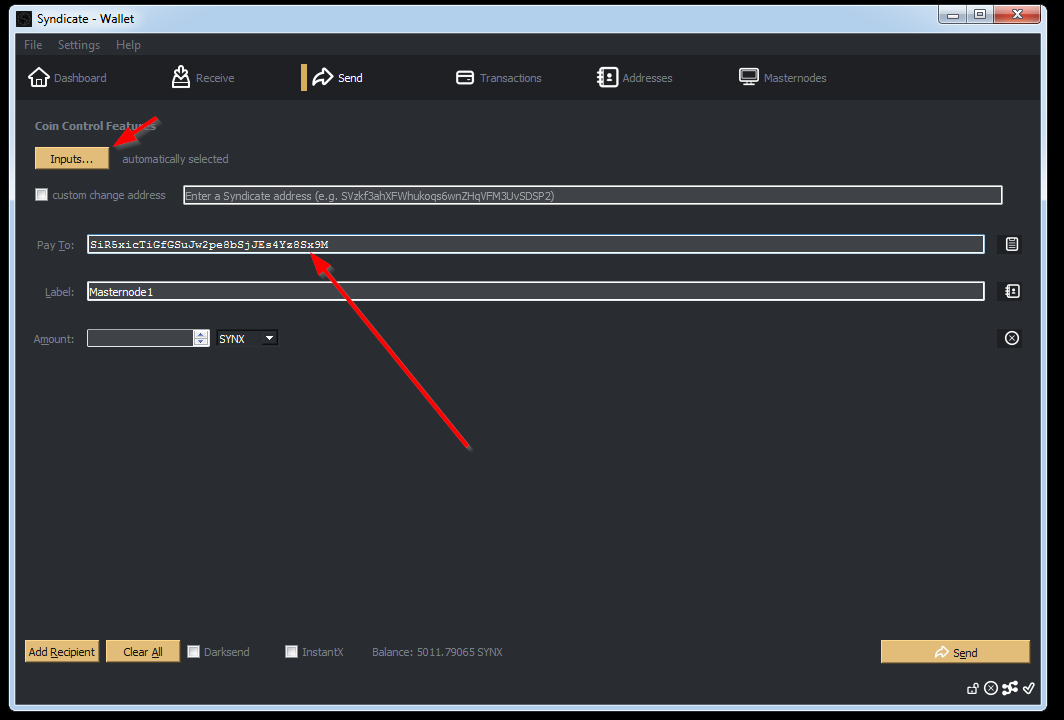Screen dimensions: 1064x720
Task: Click the Pay To address field
Action: pyautogui.click(x=535, y=244)
